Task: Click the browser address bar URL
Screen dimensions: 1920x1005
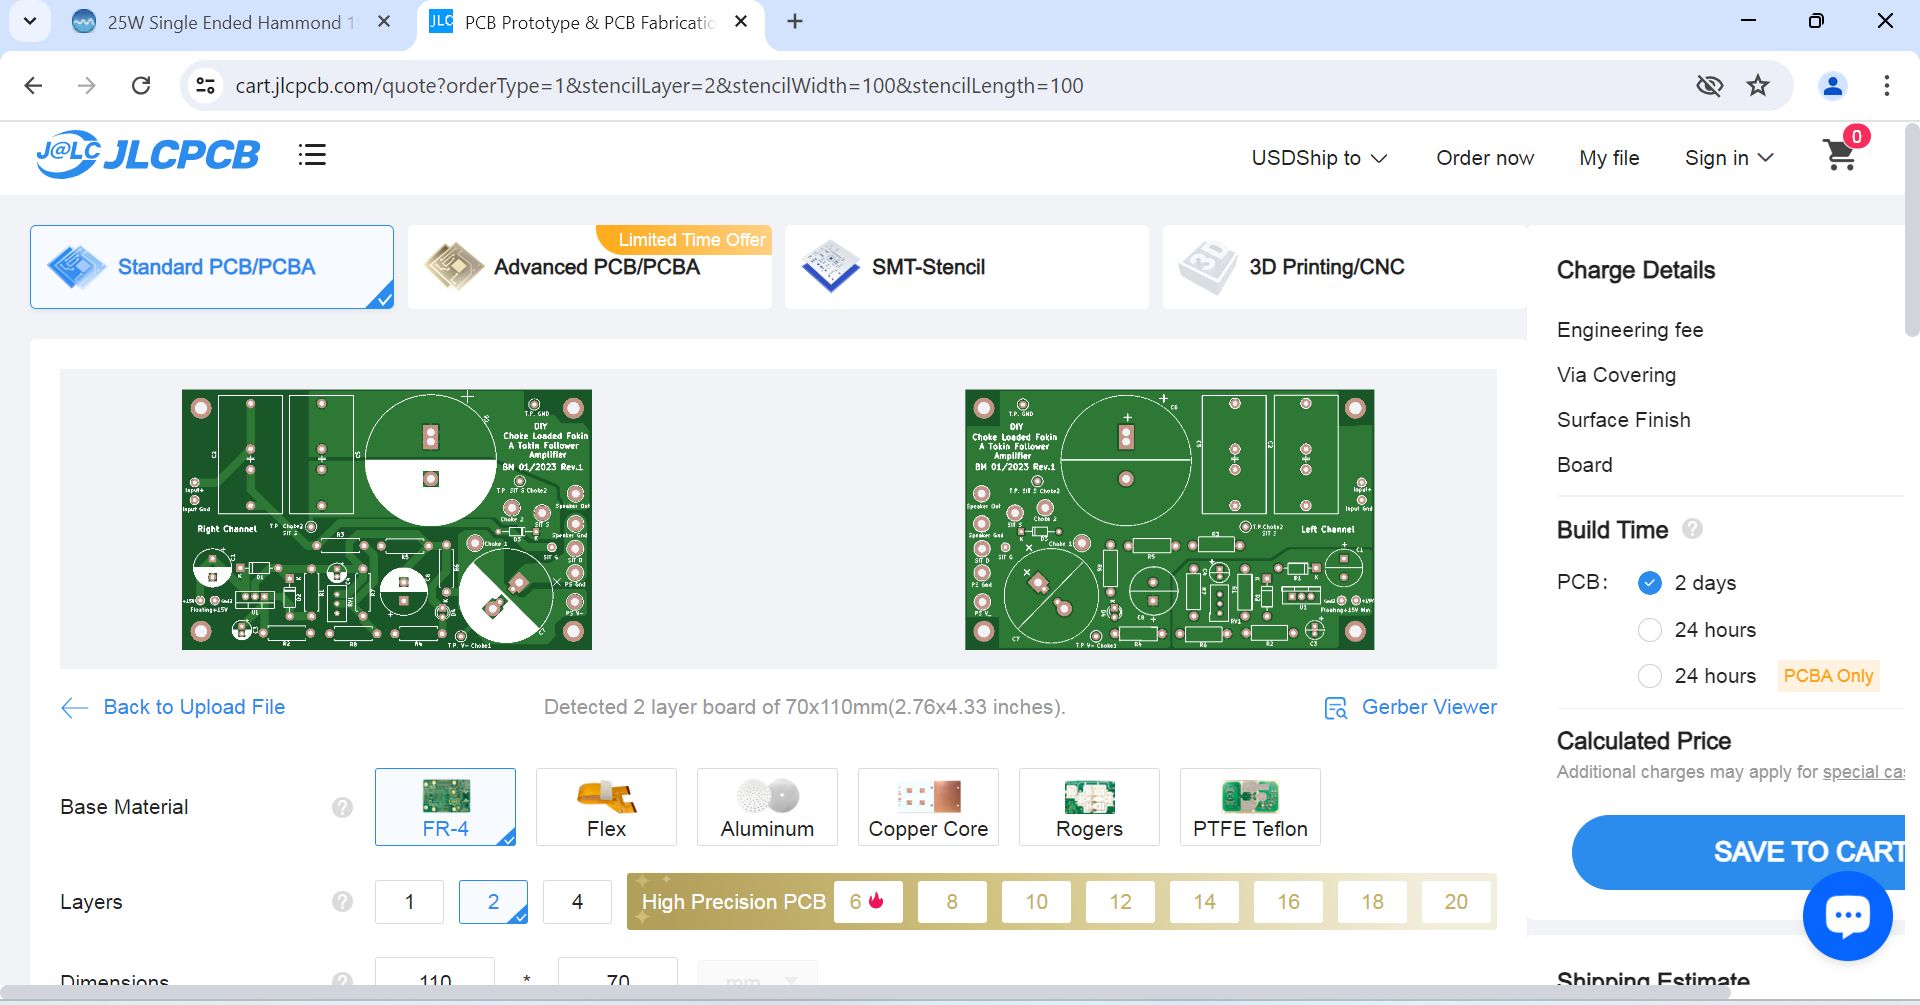Action: click(659, 86)
